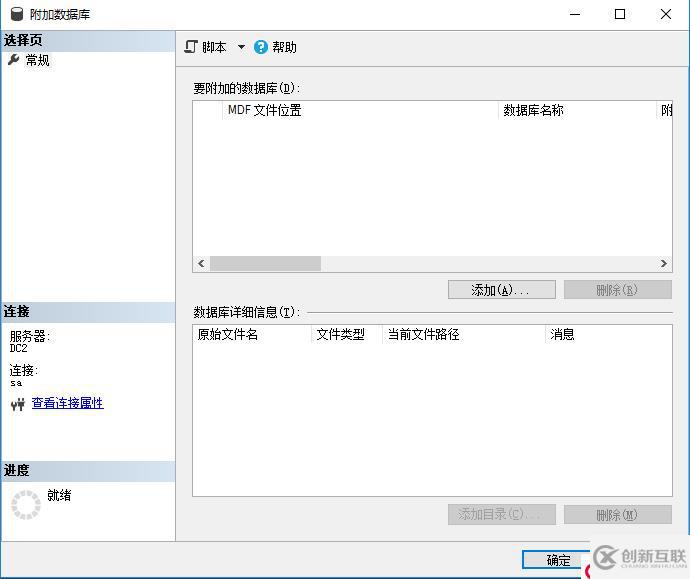The height and width of the screenshot is (579, 690).
Task: Click the horizontal scrollbar thumb
Action: (265, 264)
